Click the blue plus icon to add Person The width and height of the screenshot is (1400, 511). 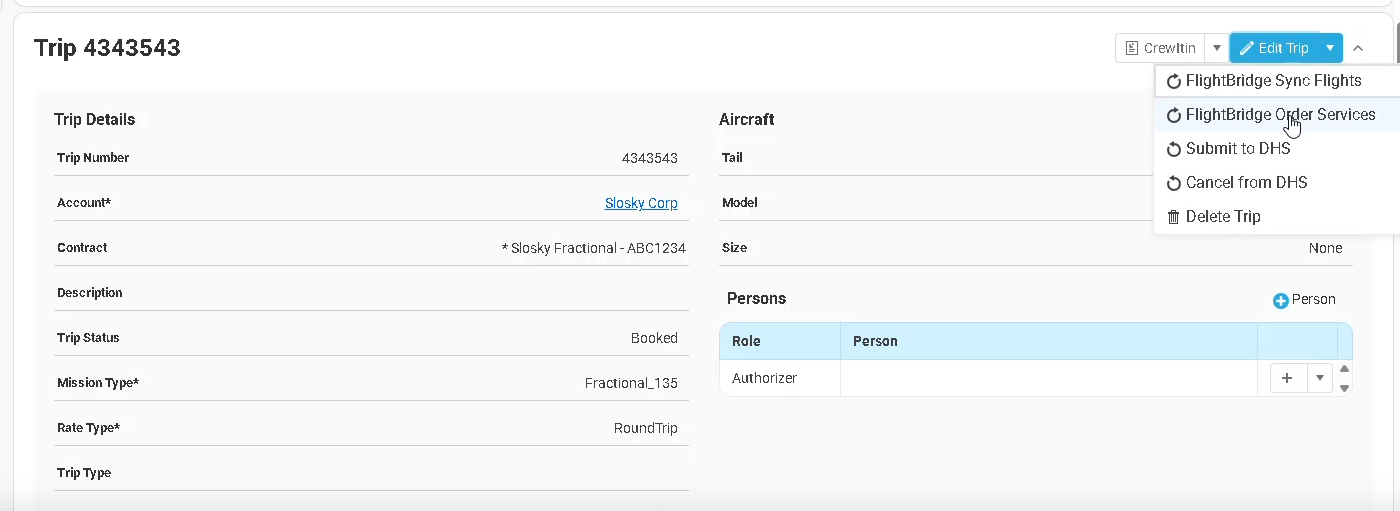click(x=1280, y=300)
